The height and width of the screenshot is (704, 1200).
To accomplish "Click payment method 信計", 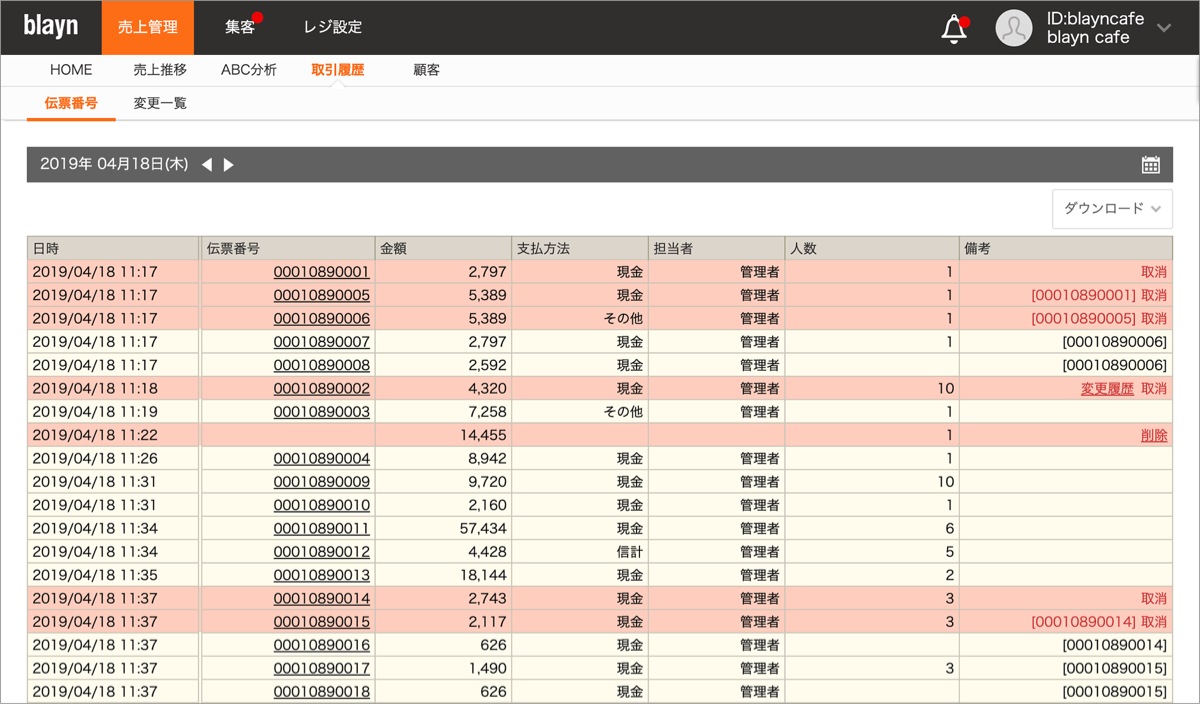I will coord(629,552).
